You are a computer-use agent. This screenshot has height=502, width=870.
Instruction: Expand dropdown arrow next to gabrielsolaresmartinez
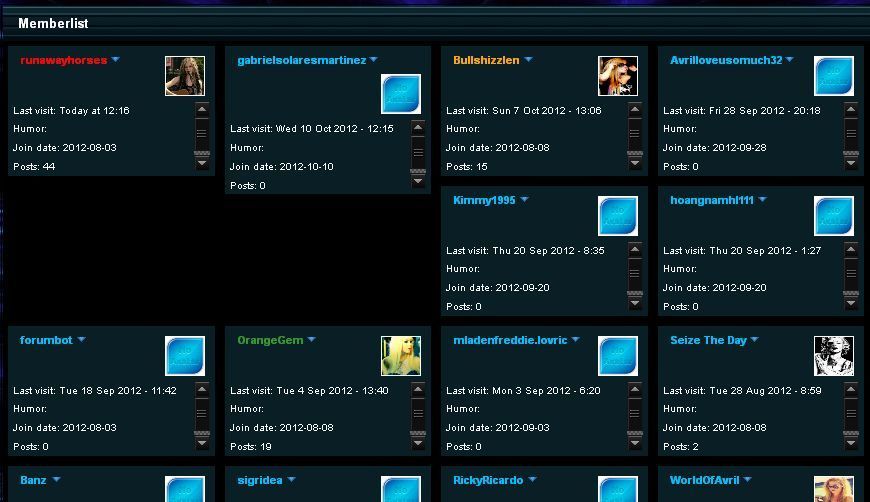(x=373, y=59)
